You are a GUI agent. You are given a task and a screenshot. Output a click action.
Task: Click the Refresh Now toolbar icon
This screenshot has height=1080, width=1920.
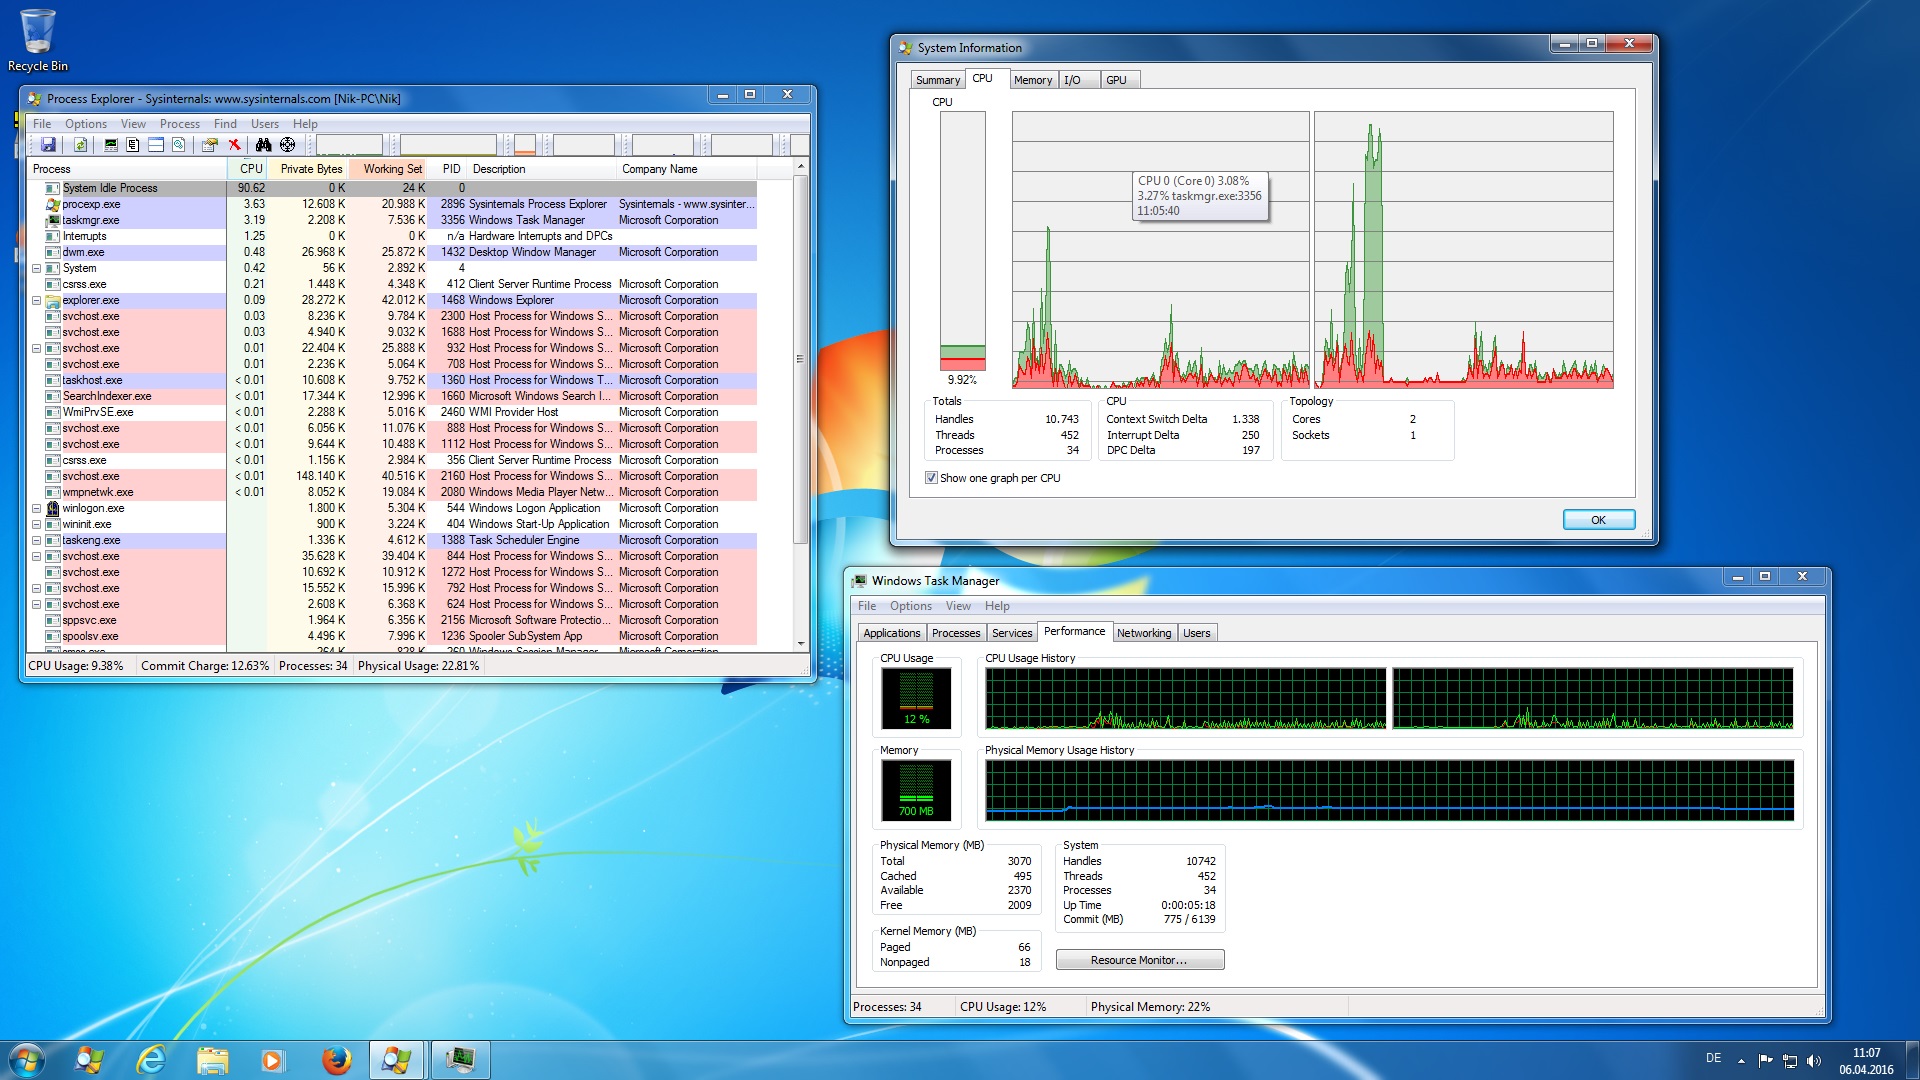(x=80, y=145)
